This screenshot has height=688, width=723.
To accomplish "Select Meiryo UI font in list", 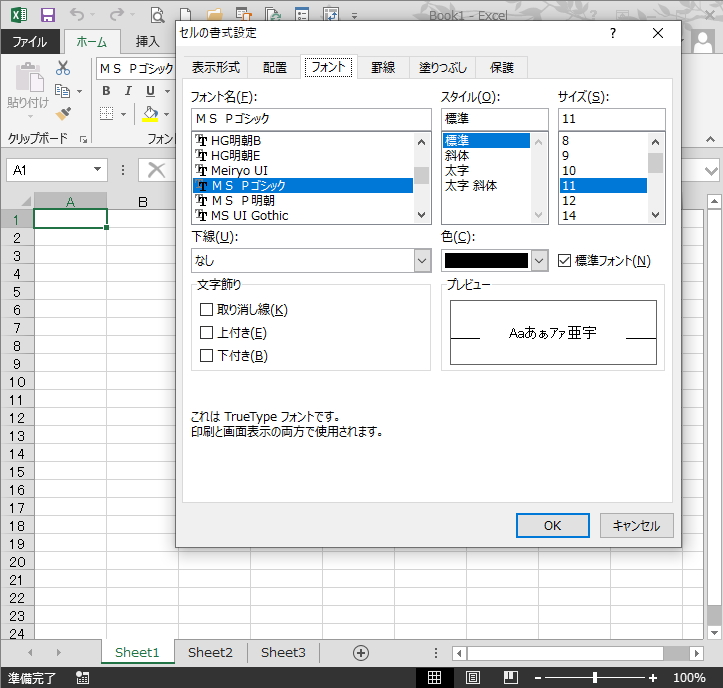I will [302, 171].
